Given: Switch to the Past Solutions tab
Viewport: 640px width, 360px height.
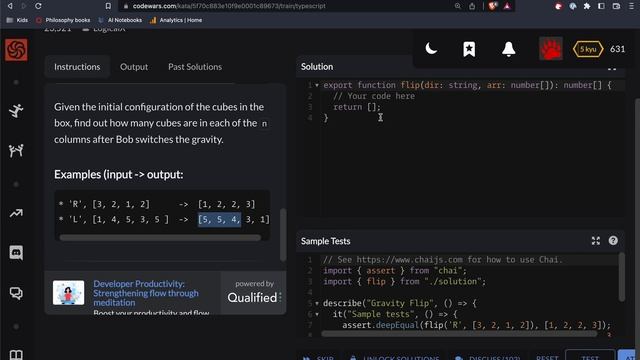Looking at the screenshot, I should tap(195, 67).
